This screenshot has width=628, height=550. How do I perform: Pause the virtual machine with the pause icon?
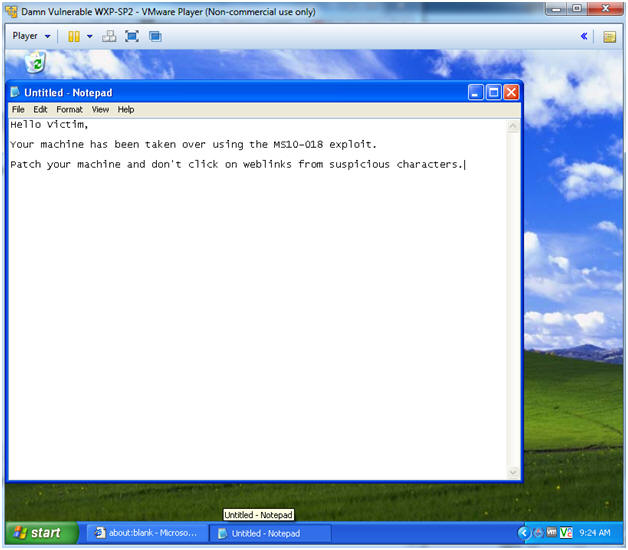click(x=74, y=36)
